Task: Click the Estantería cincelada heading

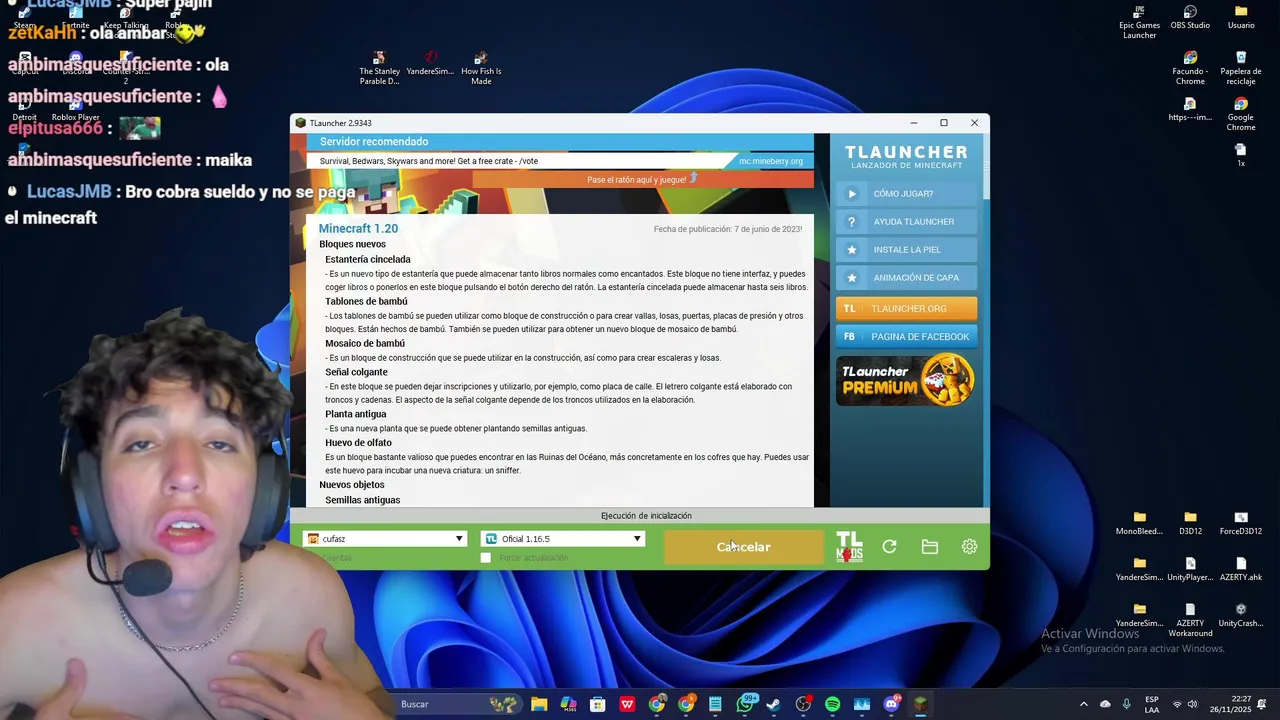Action: click(368, 259)
